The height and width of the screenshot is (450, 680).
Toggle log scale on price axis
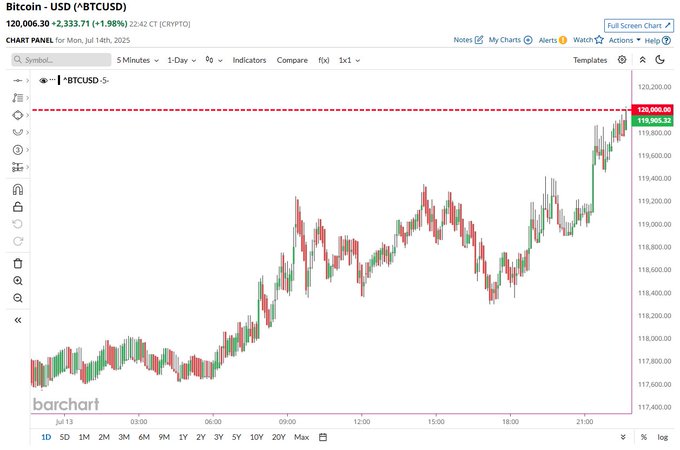coord(662,437)
